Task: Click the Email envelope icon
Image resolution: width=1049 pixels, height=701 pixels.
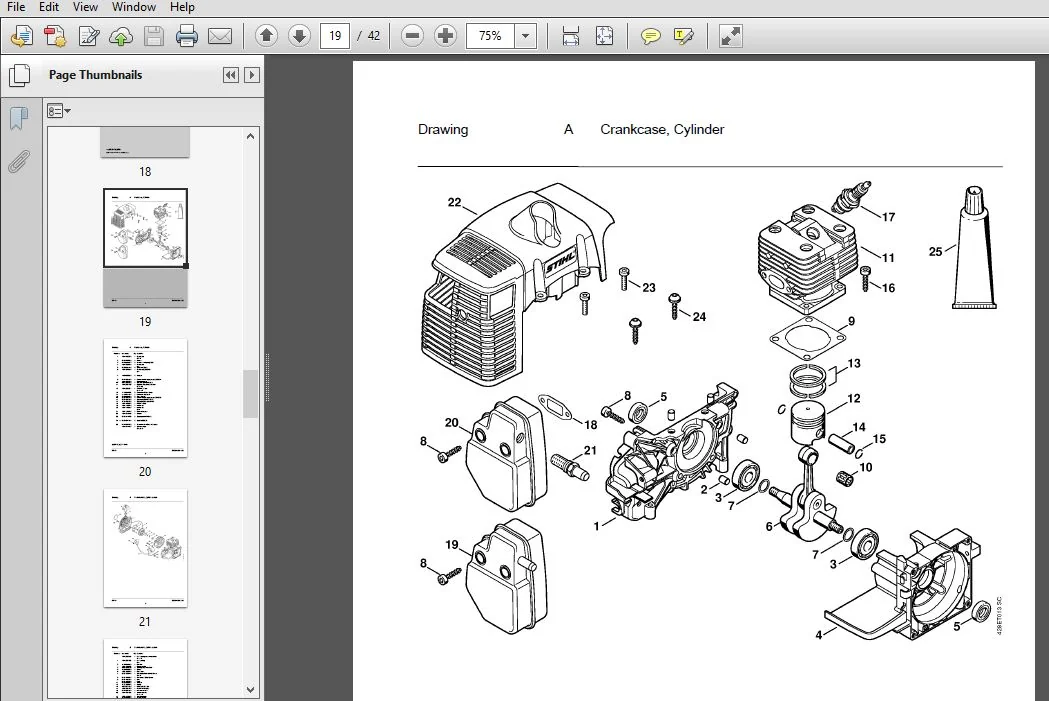Action: [x=220, y=36]
